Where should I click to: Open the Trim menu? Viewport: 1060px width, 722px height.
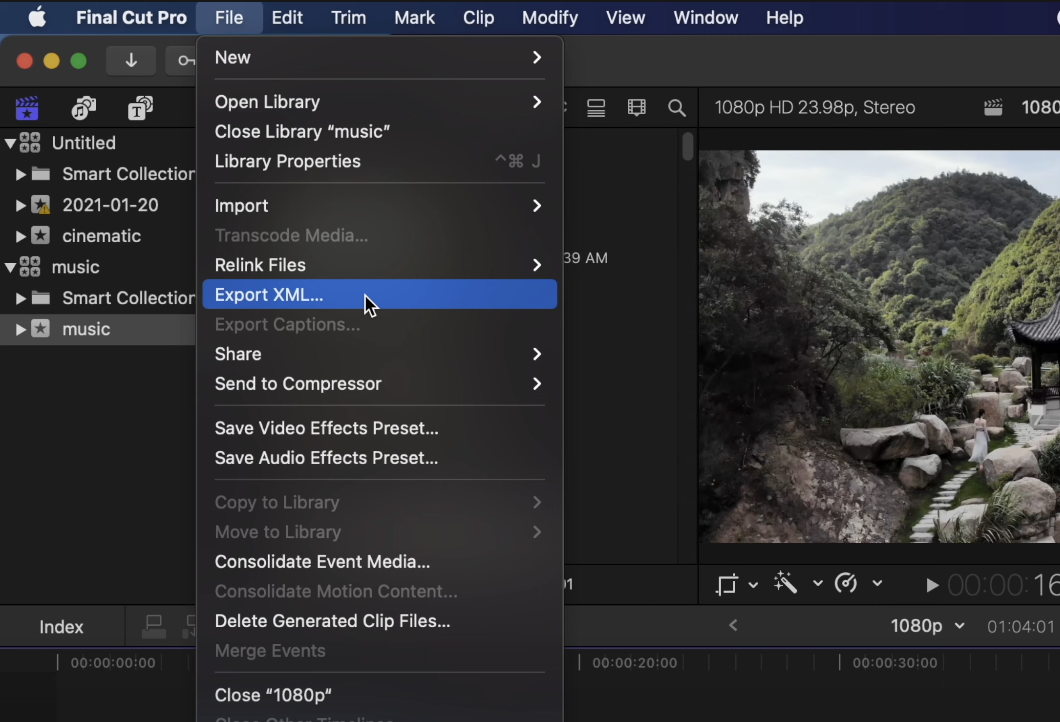(x=348, y=18)
